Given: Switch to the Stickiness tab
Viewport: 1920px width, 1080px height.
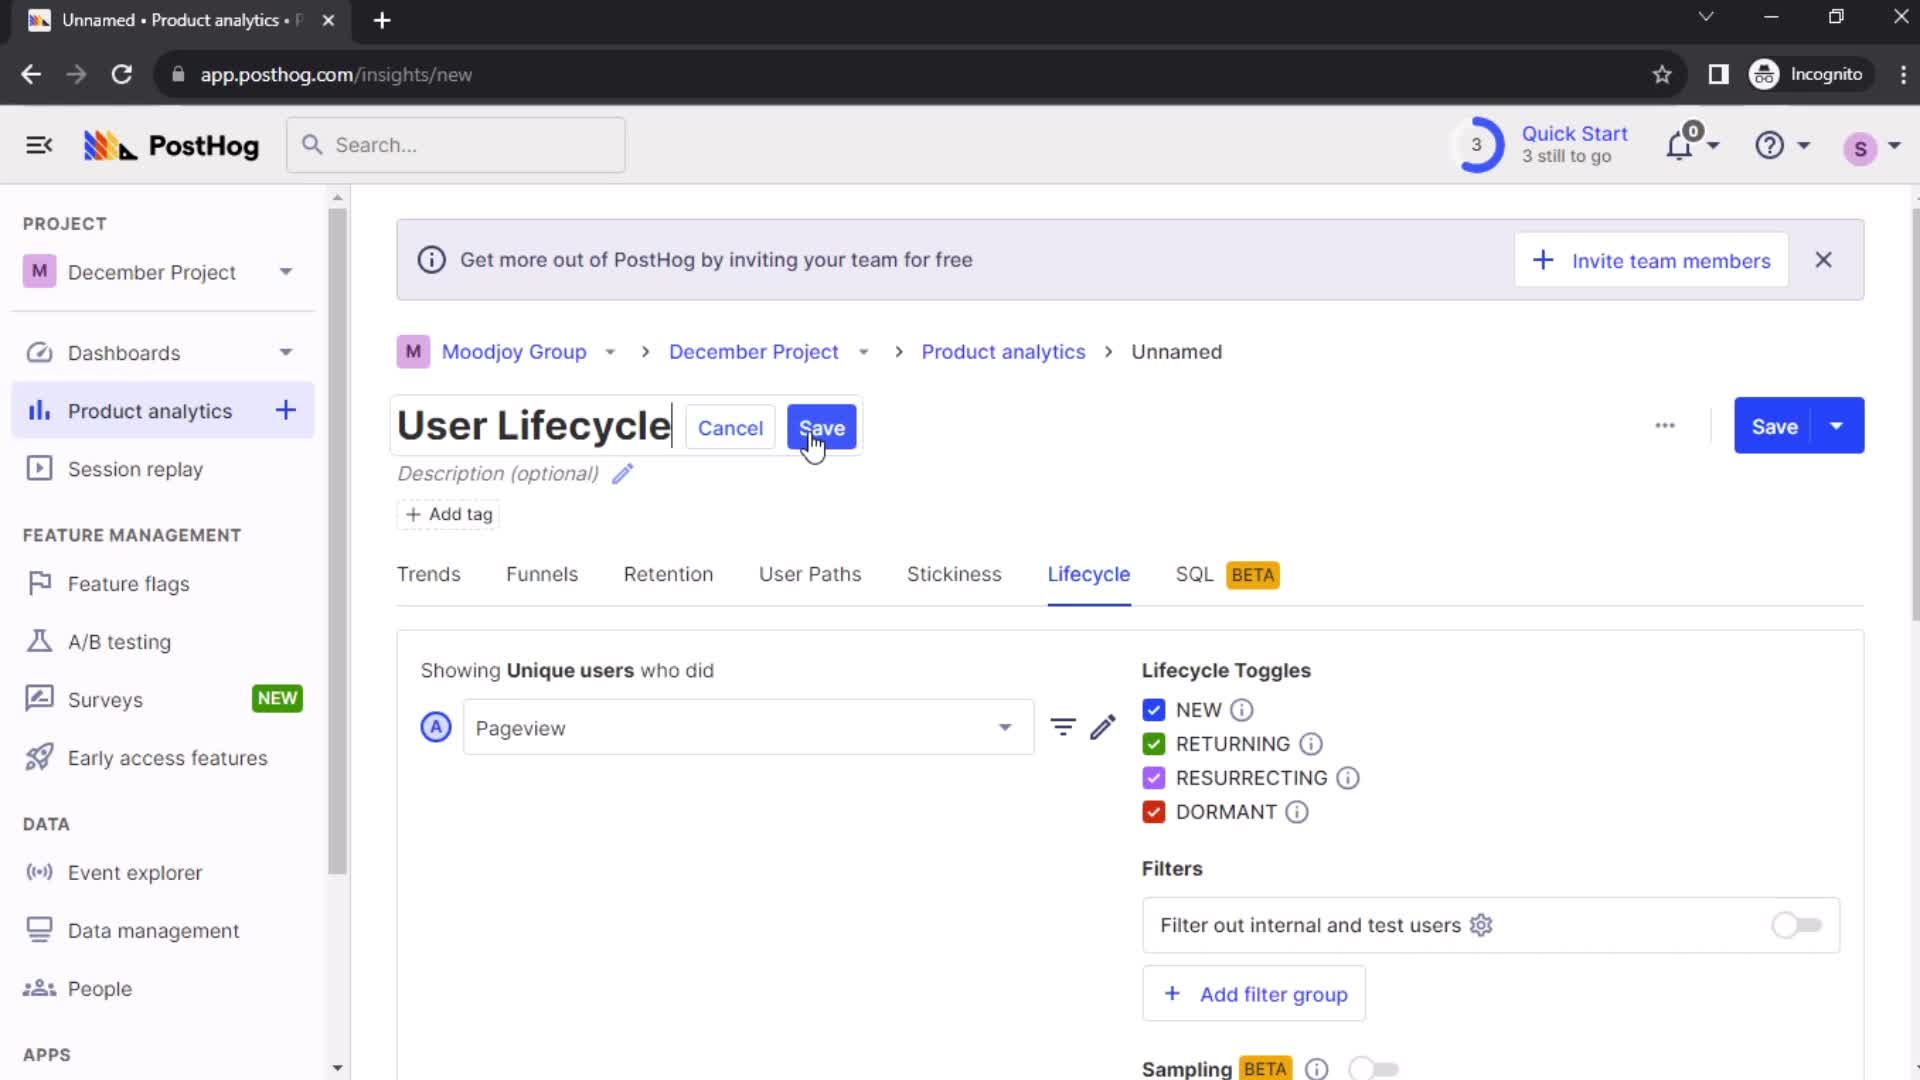Looking at the screenshot, I should 954,575.
